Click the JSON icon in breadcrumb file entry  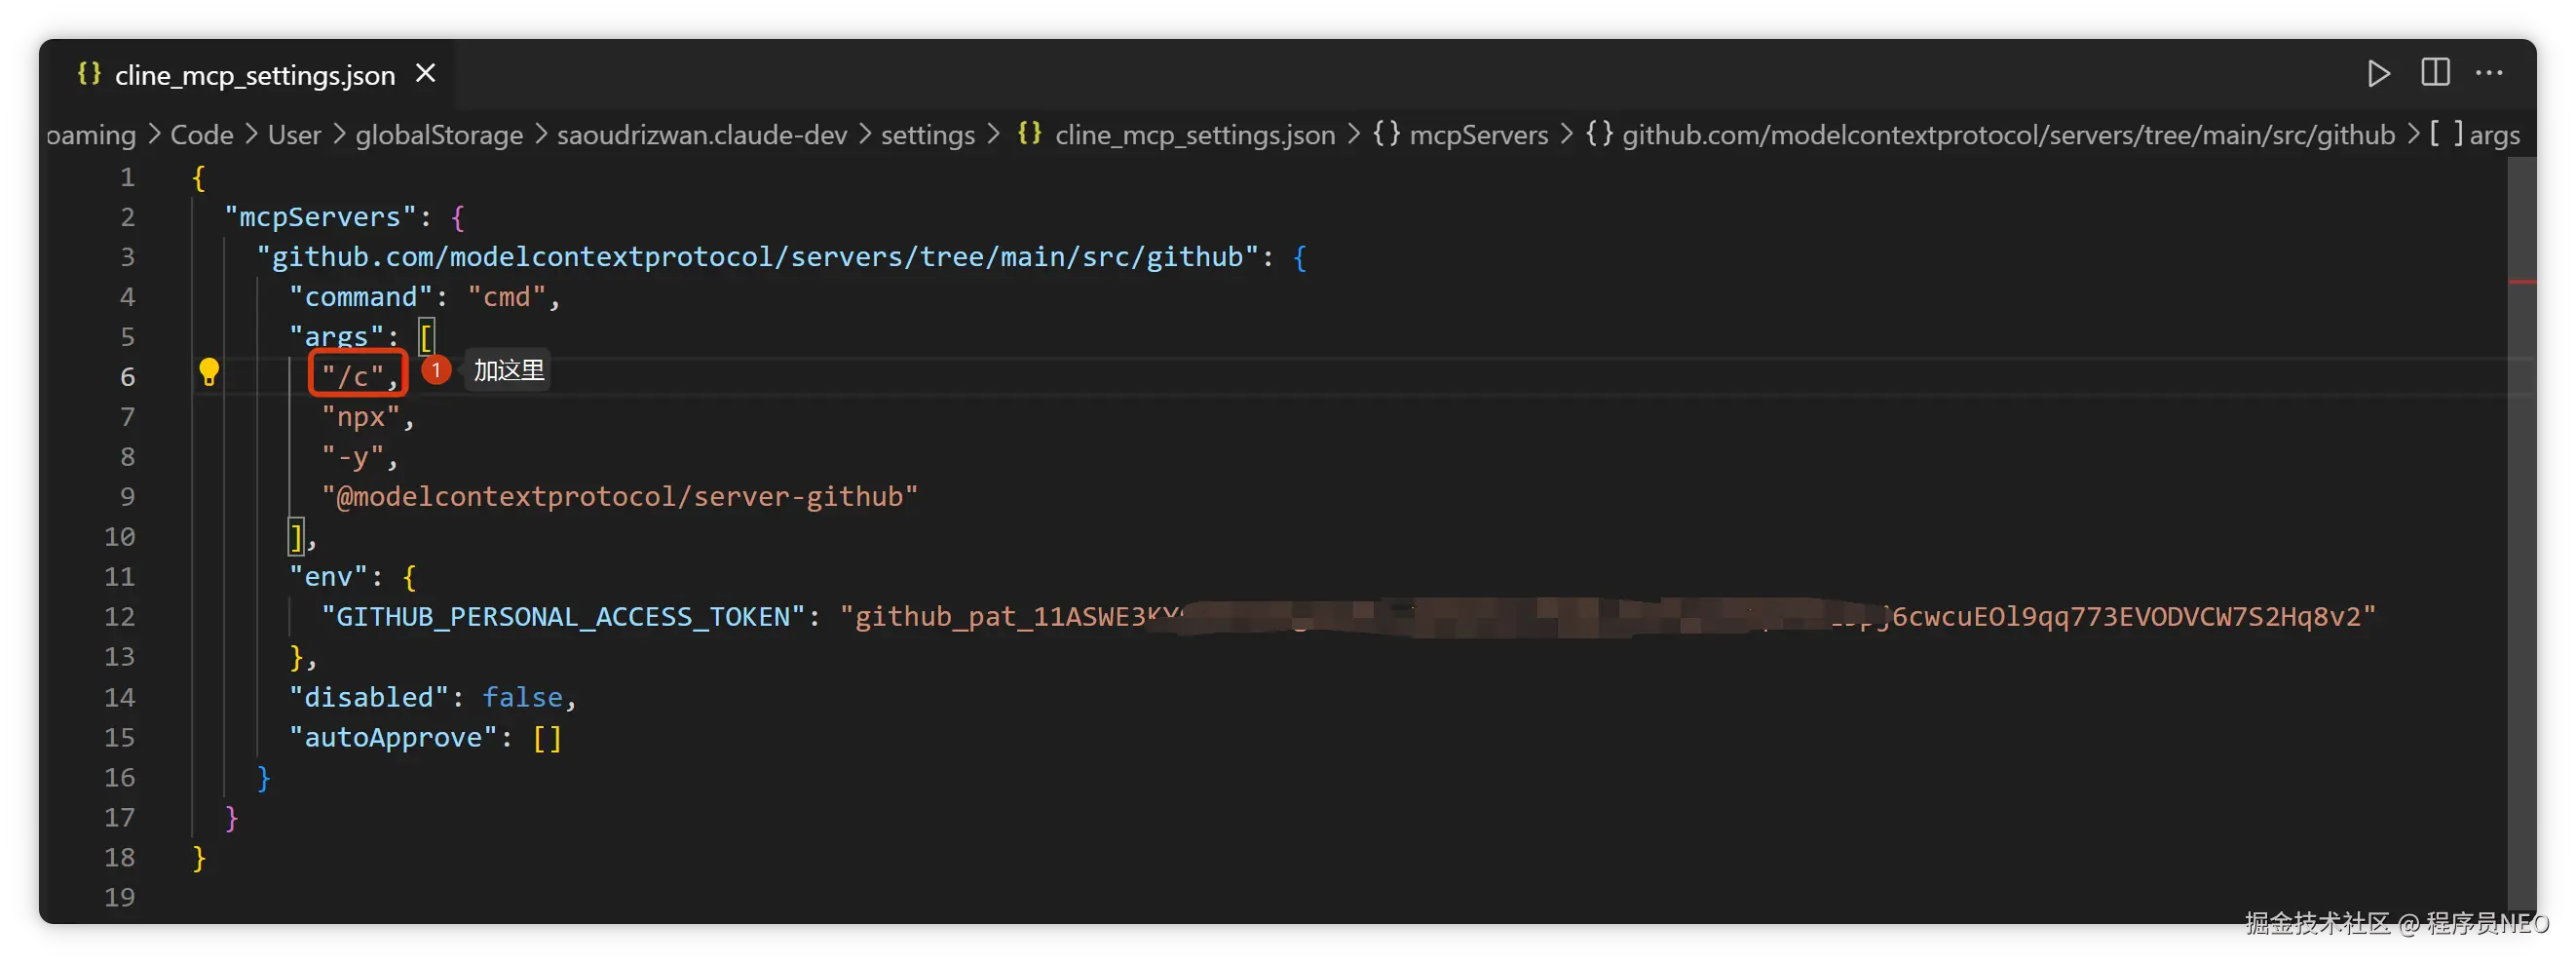point(1029,133)
